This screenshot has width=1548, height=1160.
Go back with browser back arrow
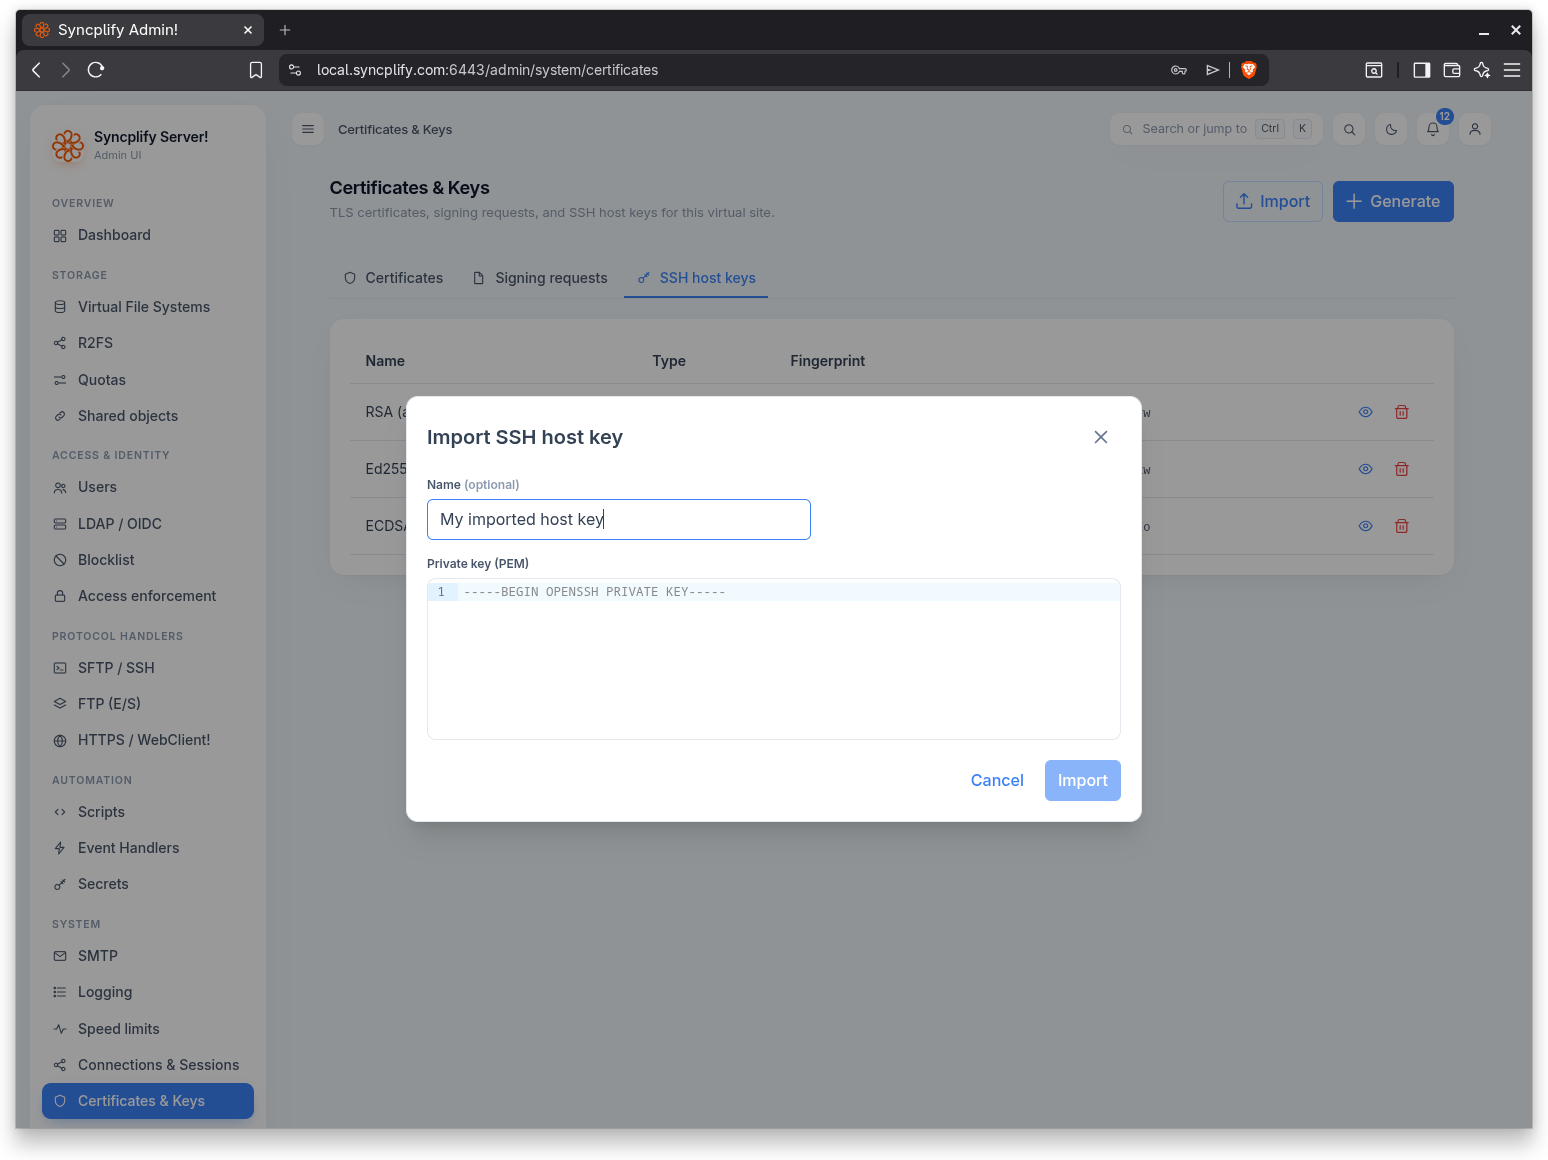(x=36, y=70)
